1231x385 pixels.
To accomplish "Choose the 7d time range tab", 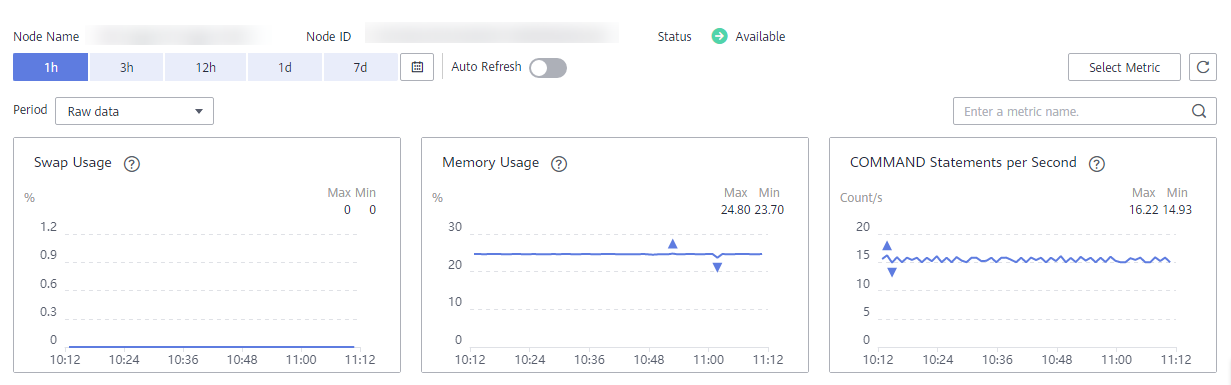I will pyautogui.click(x=360, y=67).
